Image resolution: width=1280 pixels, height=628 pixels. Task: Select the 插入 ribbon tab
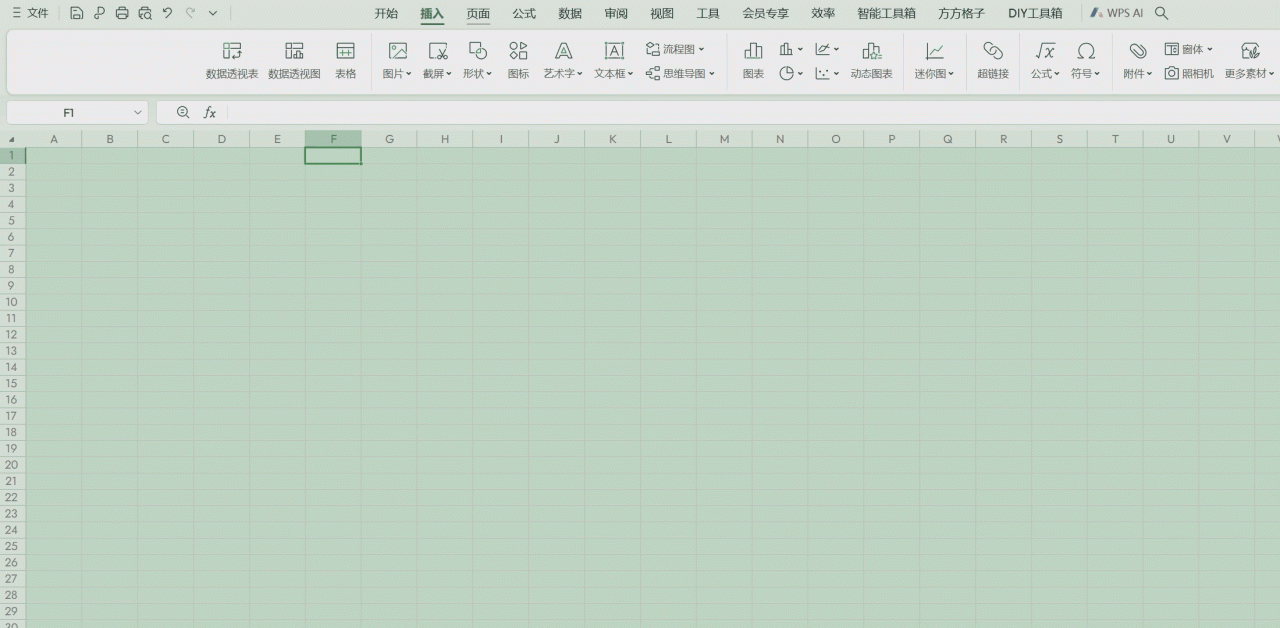[x=432, y=14]
